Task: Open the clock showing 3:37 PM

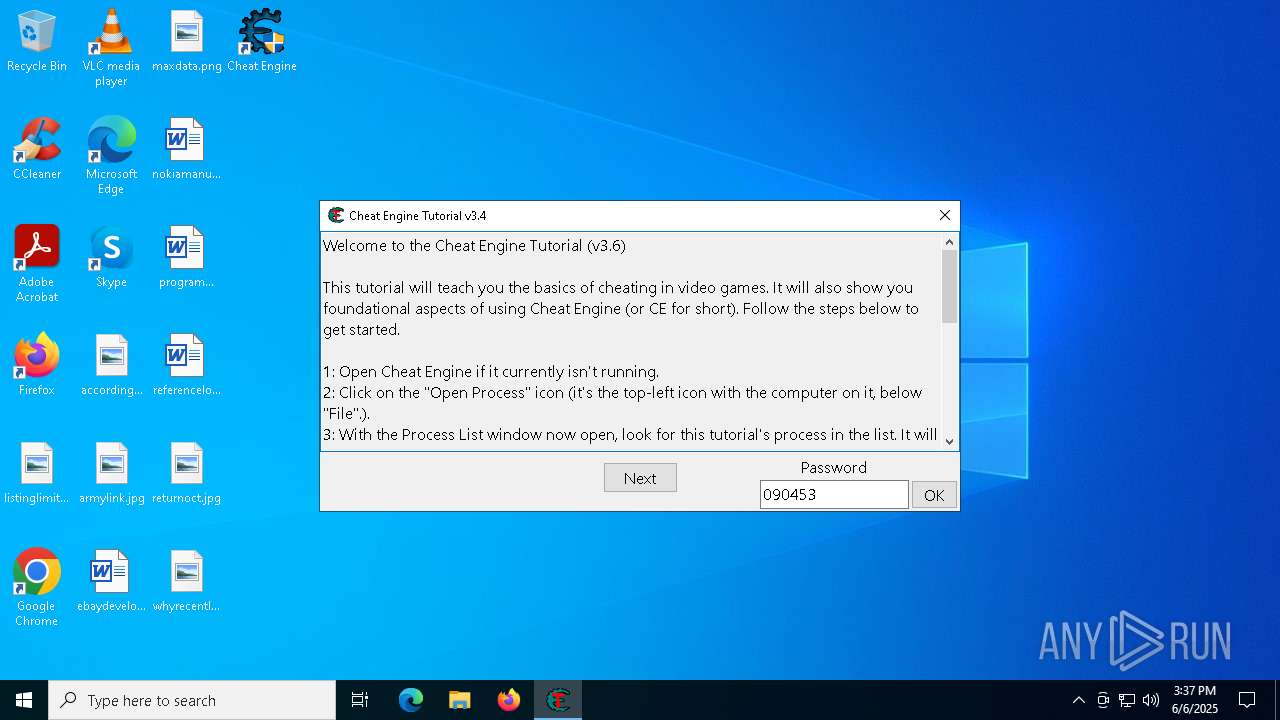Action: click(x=1195, y=700)
